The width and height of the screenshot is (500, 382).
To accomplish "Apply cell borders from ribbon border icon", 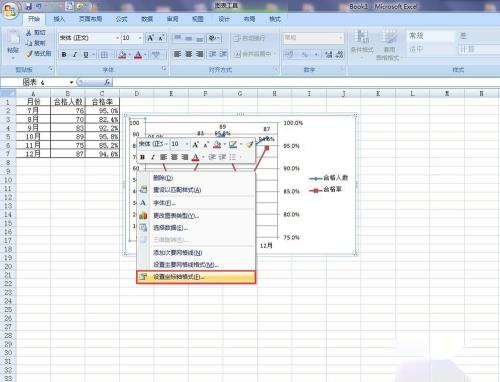I will (104, 54).
